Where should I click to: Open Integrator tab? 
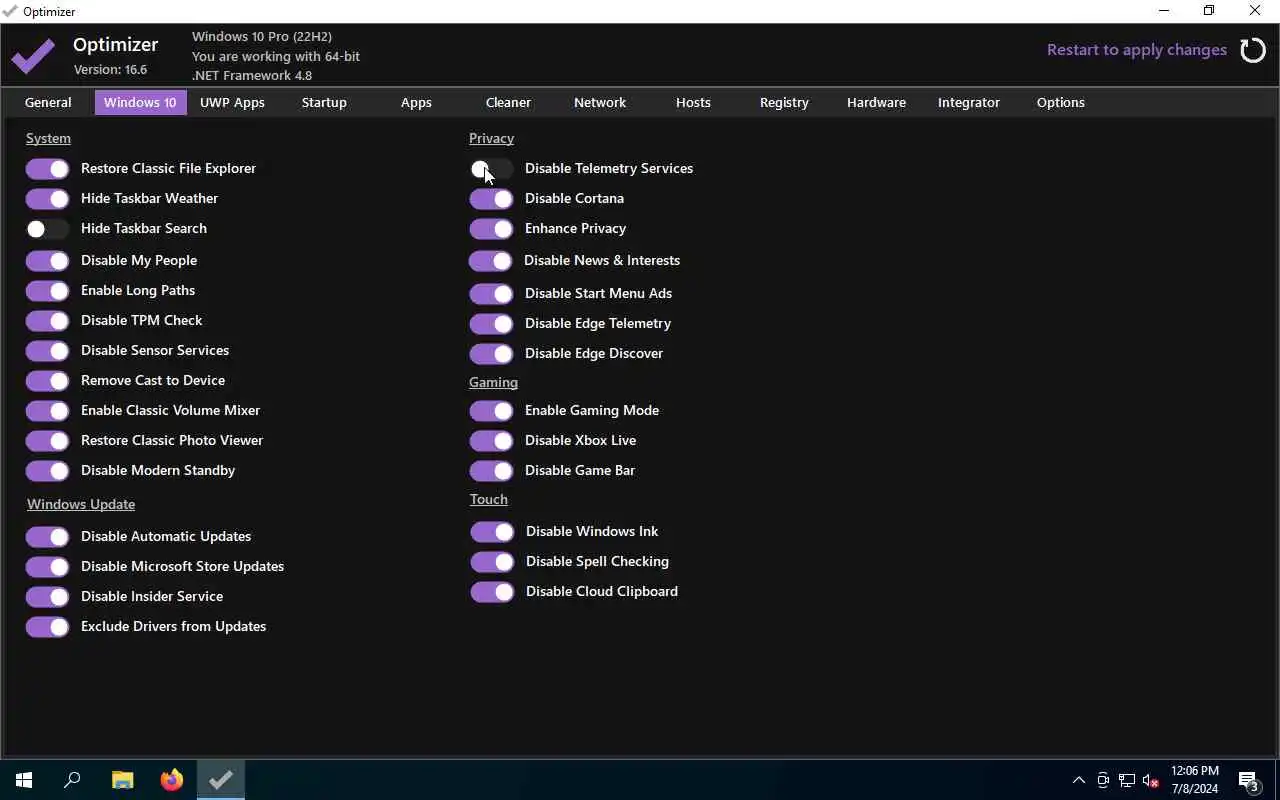[968, 102]
